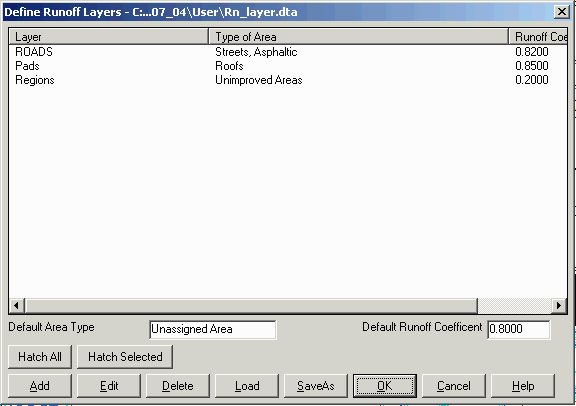Select the ROADS layer row
576x406 pixels.
tap(288, 52)
